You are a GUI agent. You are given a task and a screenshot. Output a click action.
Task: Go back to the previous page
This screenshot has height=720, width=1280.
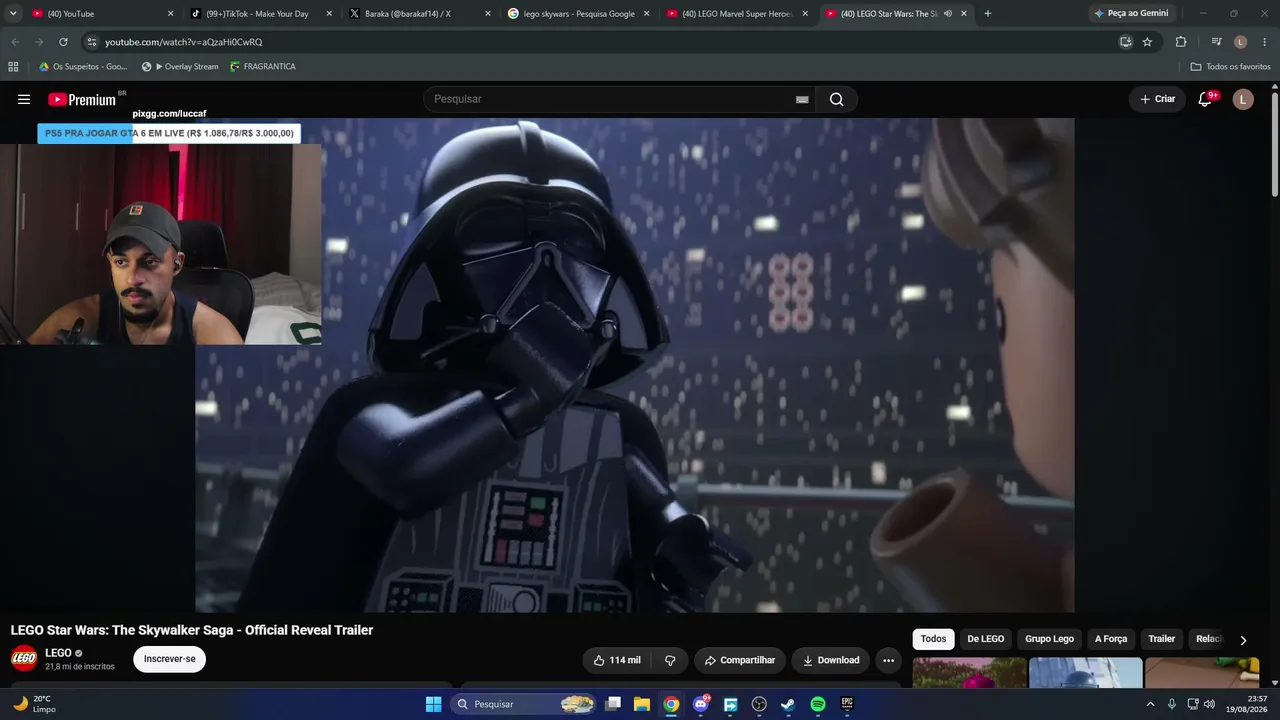click(15, 42)
